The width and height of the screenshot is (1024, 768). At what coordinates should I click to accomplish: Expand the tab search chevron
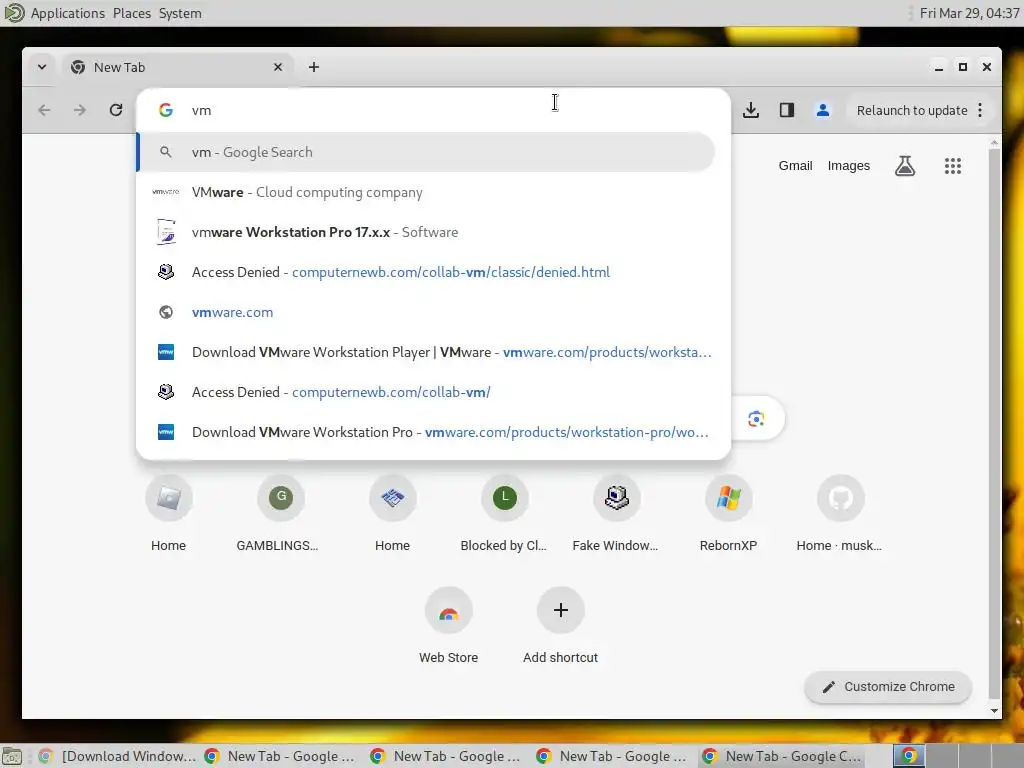(42, 67)
